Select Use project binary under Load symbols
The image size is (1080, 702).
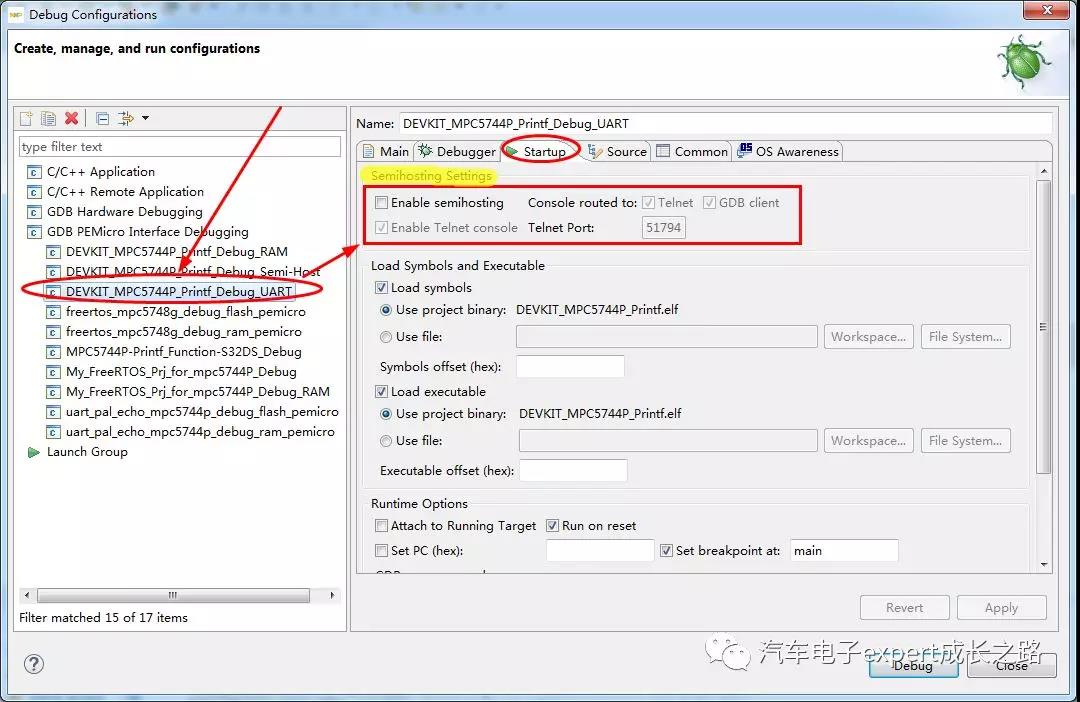[x=386, y=310]
